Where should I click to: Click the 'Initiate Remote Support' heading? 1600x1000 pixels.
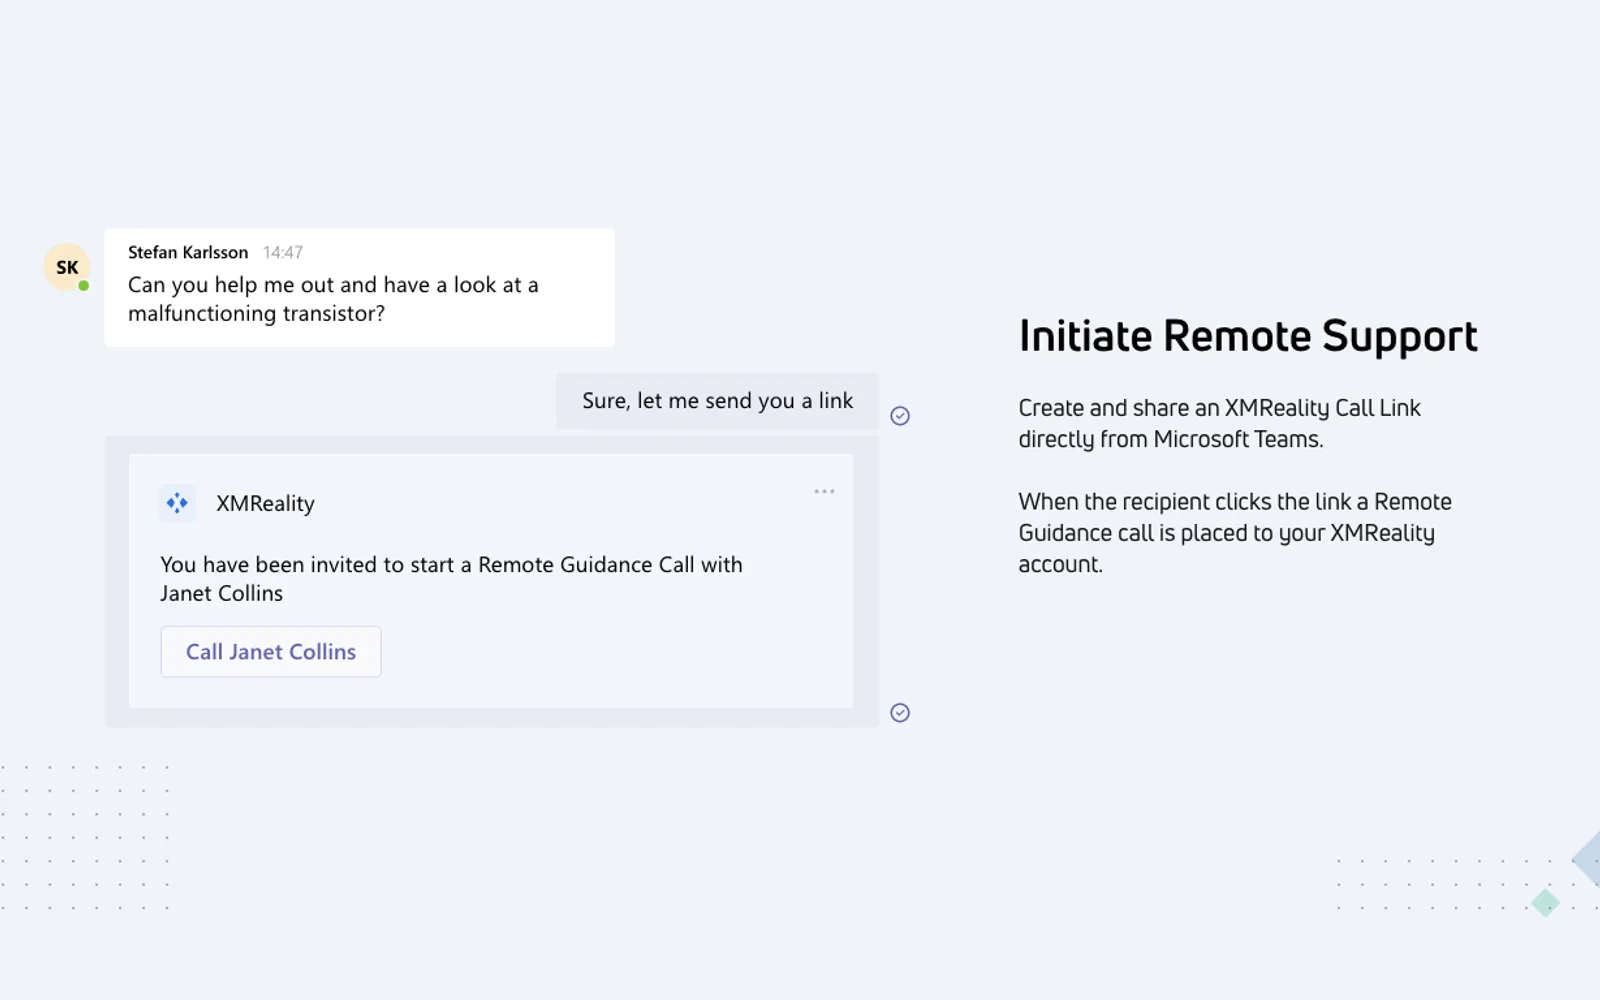(1248, 337)
